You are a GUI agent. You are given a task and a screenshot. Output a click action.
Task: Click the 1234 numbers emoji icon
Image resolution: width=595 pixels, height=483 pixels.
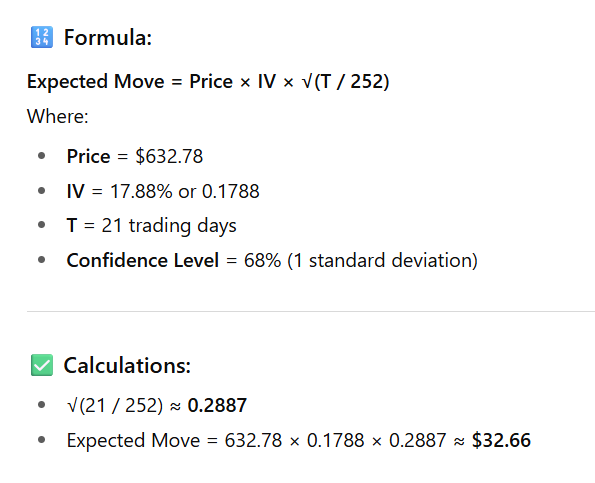pos(42,37)
